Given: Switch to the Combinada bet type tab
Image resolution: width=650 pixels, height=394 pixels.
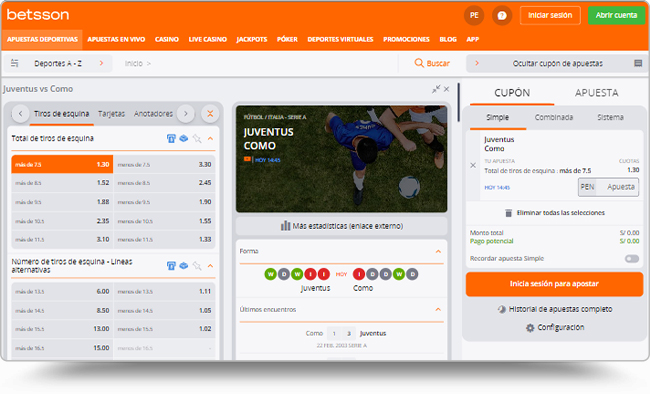Looking at the screenshot, I should click(x=554, y=117).
